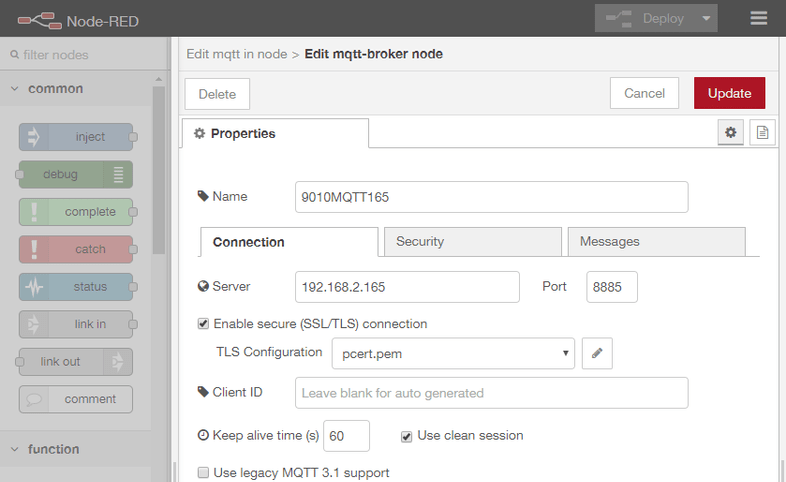Switch to the Messages tab
786x482 pixels.
[656, 242]
